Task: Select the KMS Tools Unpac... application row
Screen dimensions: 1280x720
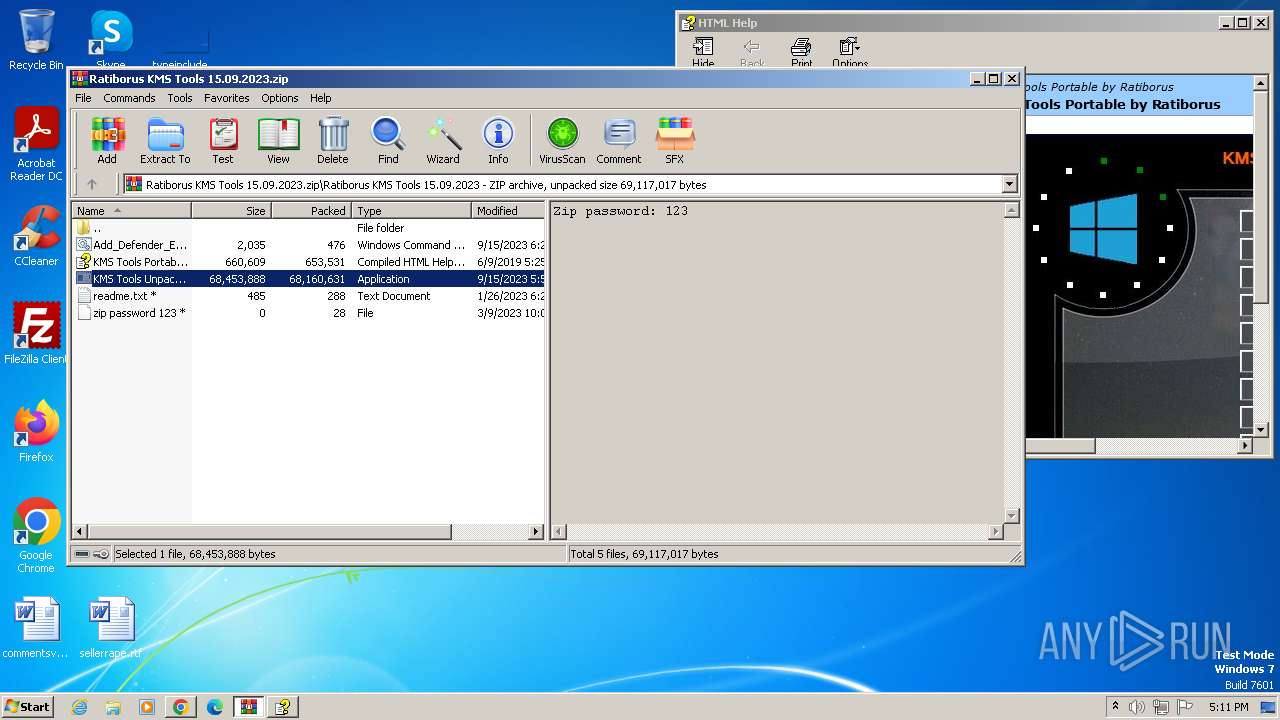Action: click(x=310, y=279)
